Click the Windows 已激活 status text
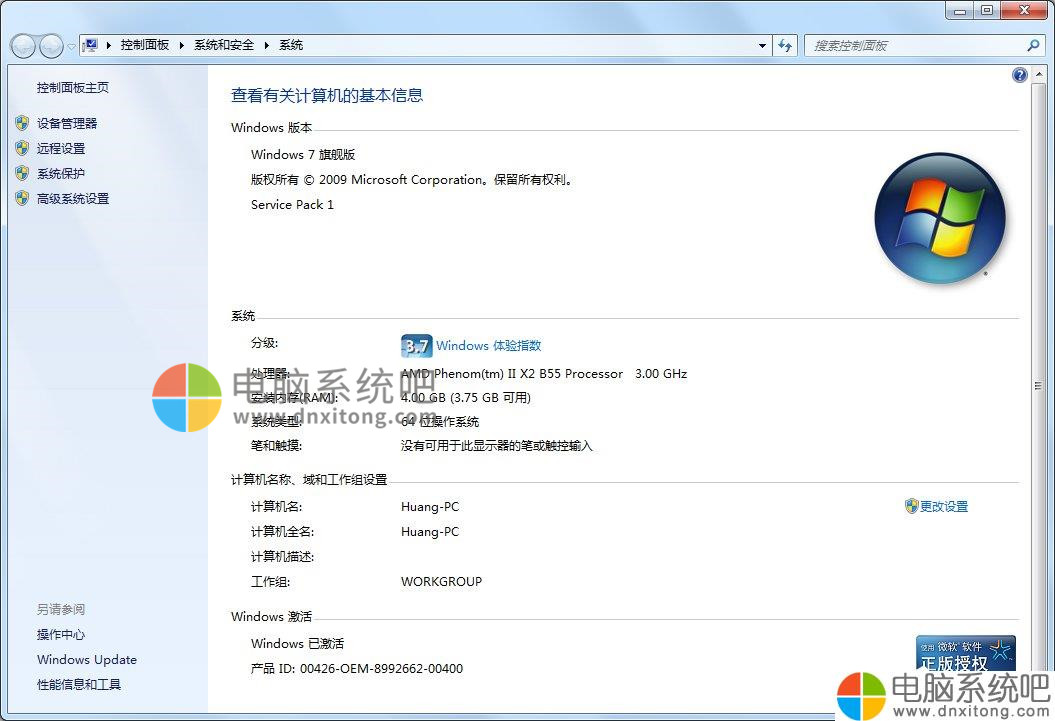The image size is (1055, 721). 297,643
